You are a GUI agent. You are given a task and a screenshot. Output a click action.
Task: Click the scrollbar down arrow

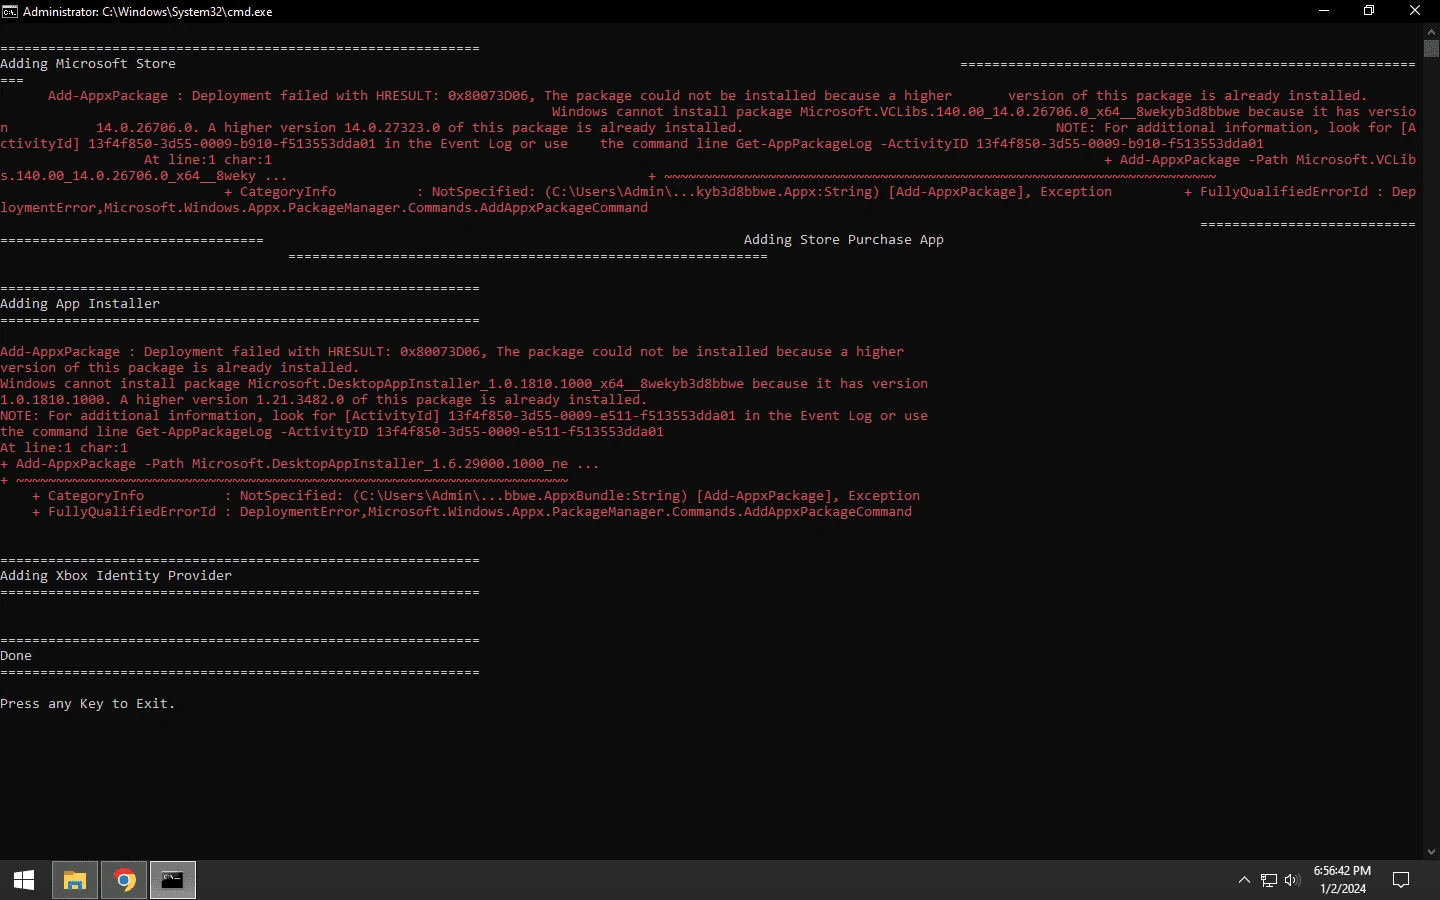point(1431,852)
